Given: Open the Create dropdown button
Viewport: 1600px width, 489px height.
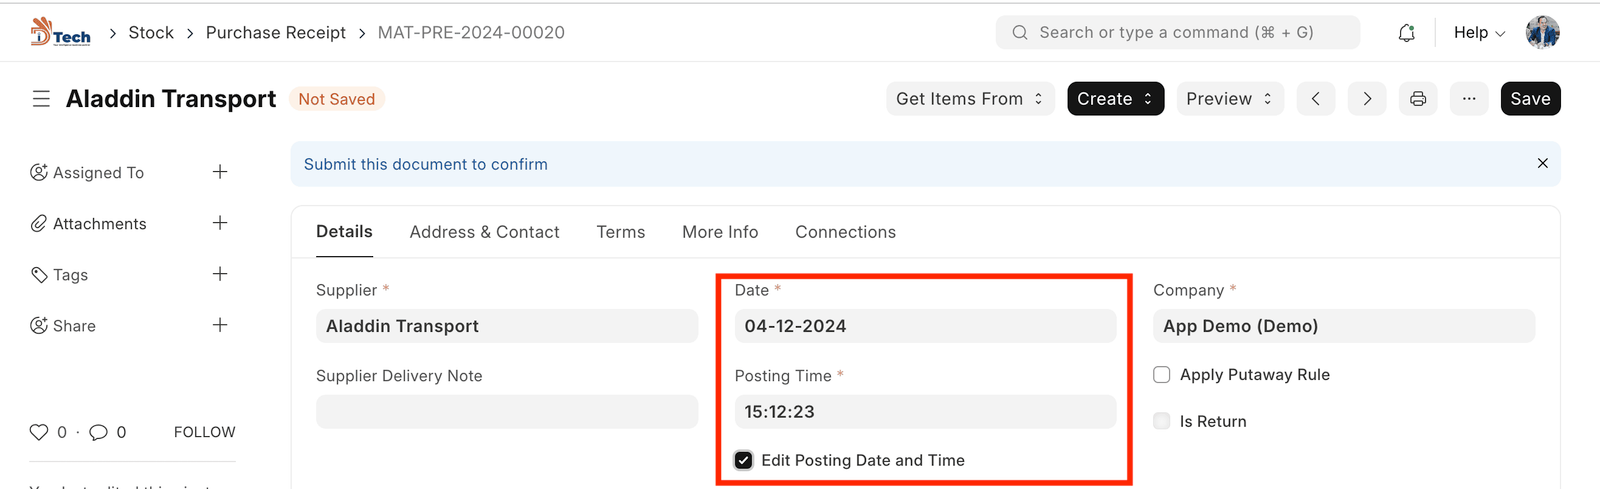Looking at the screenshot, I should pos(1115,99).
